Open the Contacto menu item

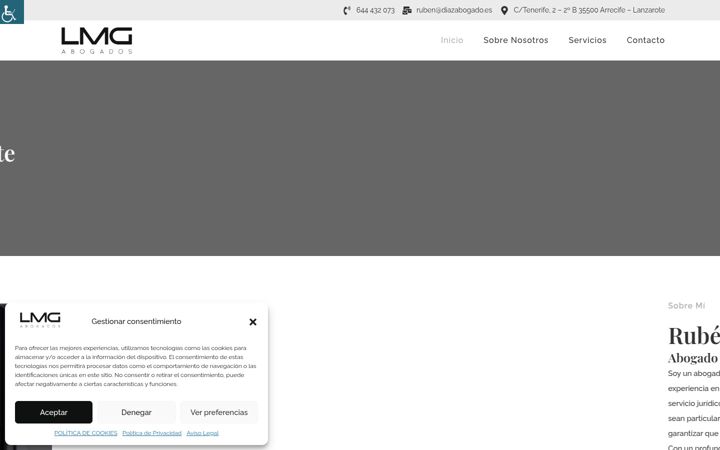click(645, 40)
